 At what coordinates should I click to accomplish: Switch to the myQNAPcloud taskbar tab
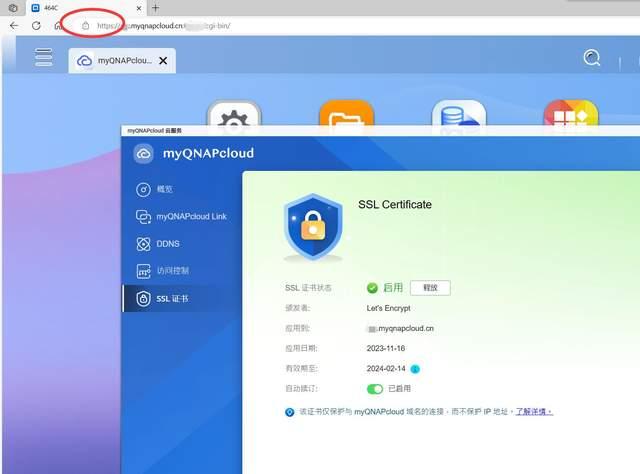(x=122, y=61)
